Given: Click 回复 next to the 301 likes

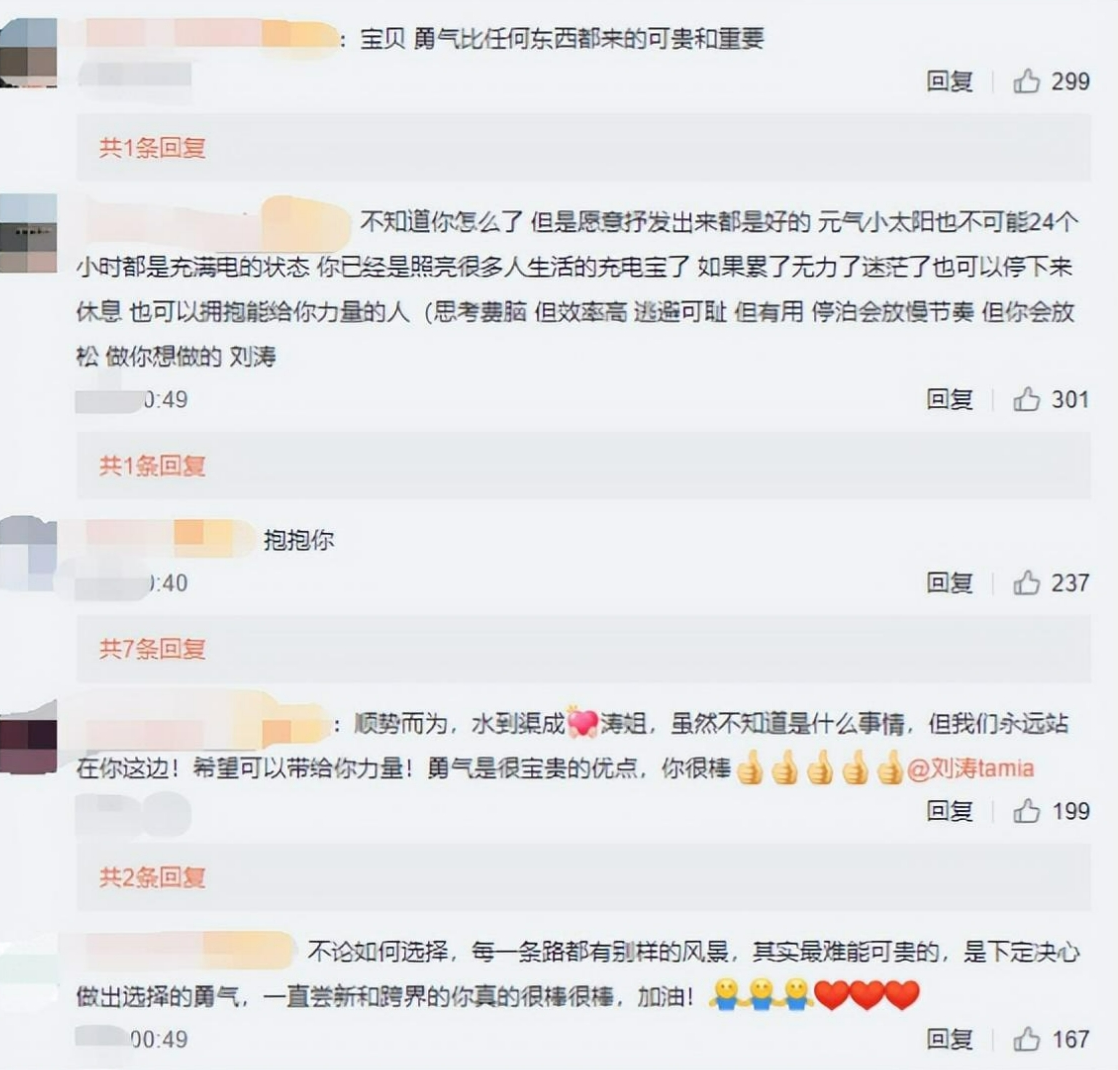Looking at the screenshot, I should 950,399.
